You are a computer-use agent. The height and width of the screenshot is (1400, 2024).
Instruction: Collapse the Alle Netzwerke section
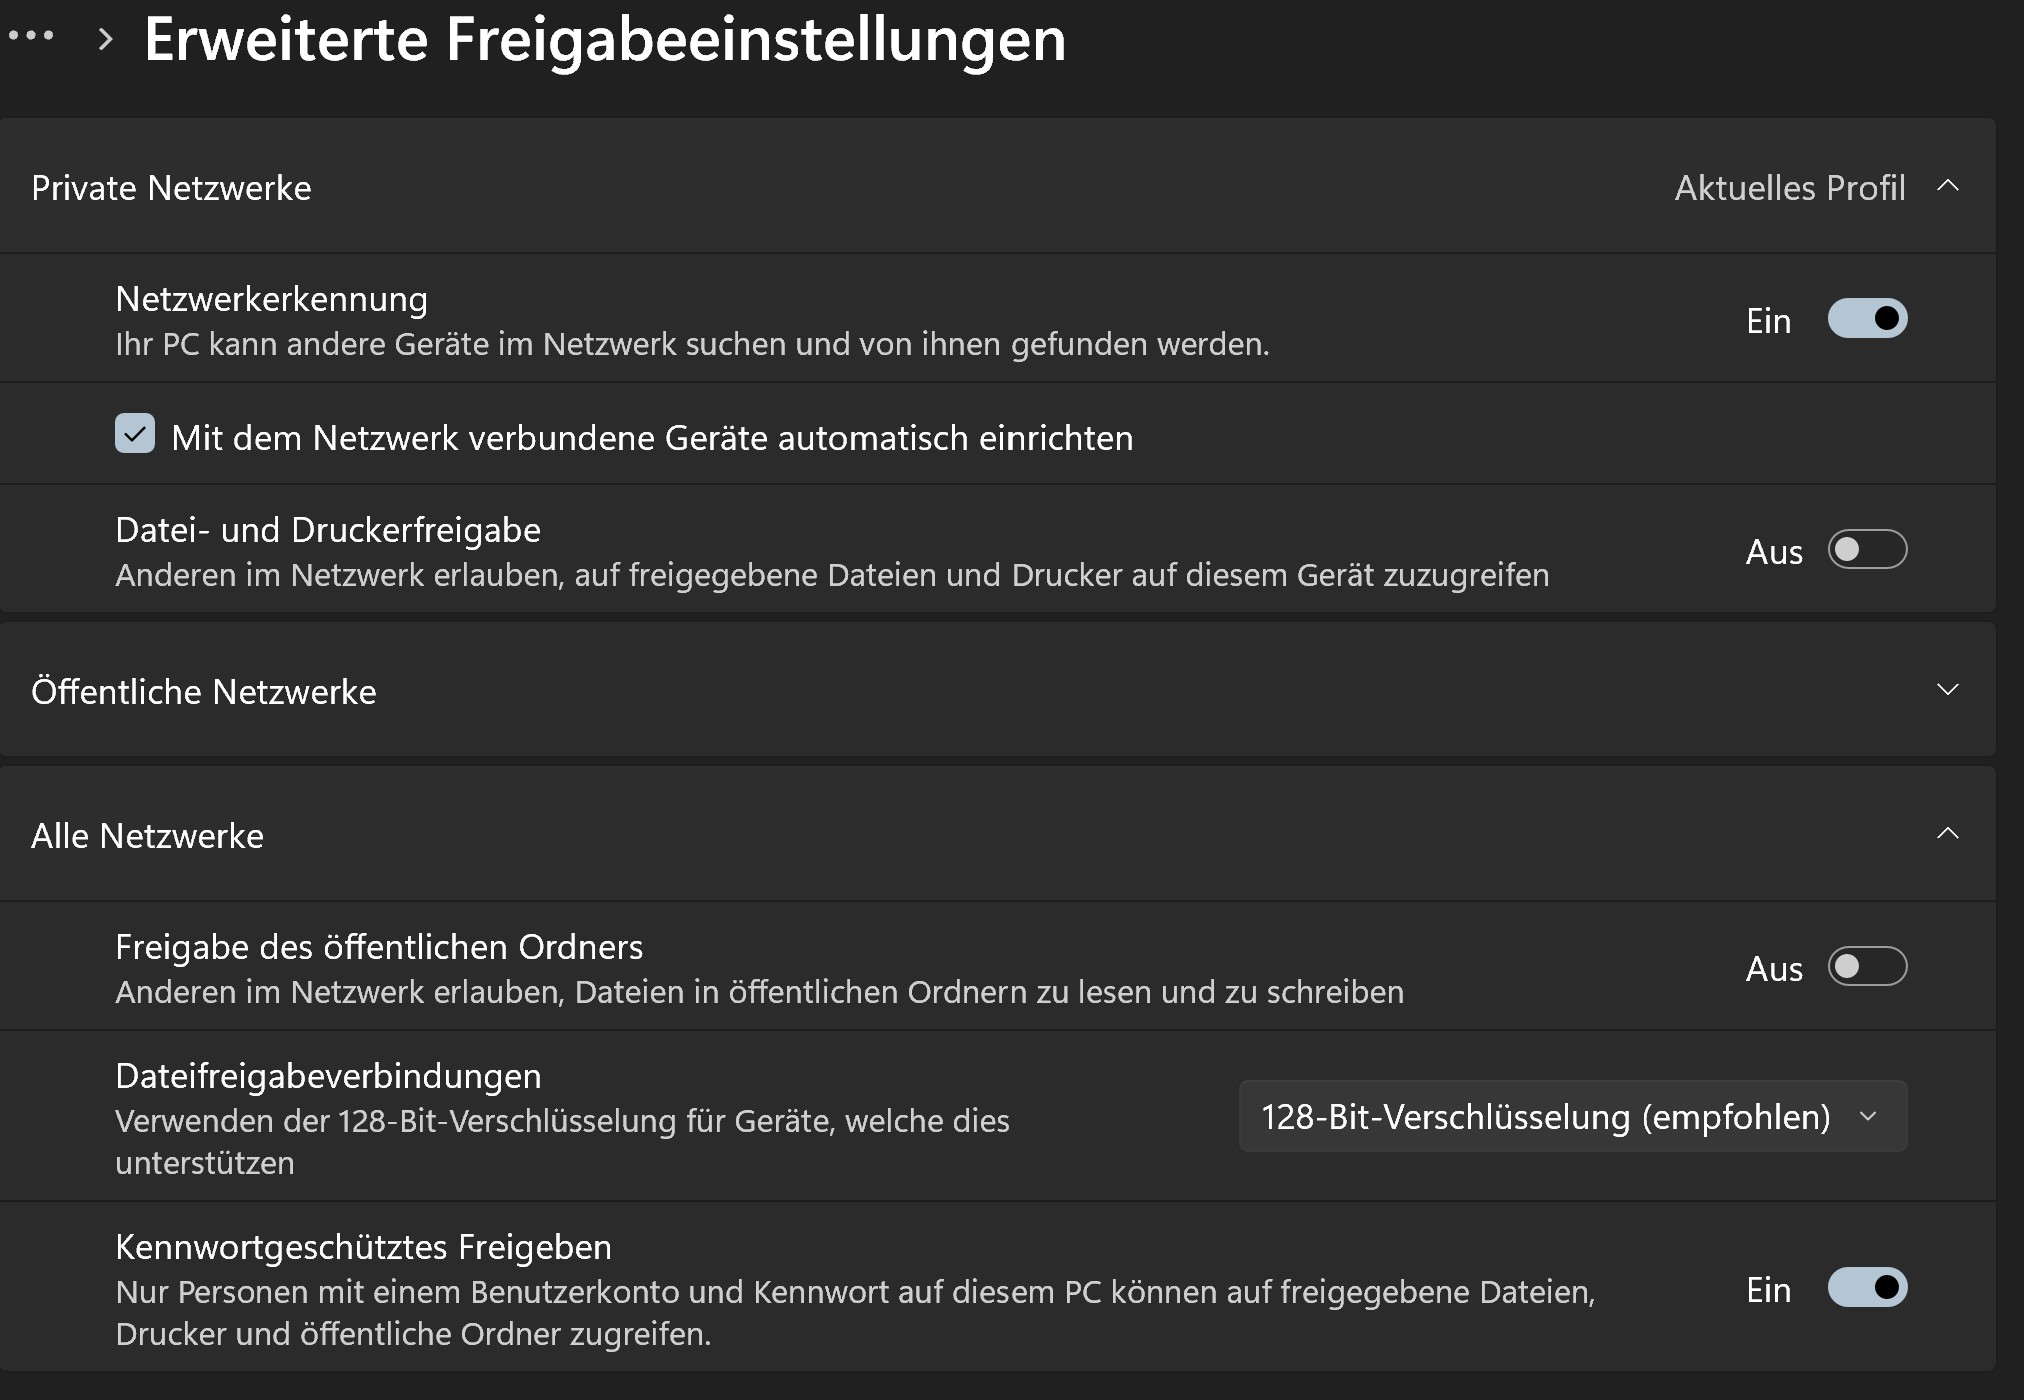1946,833
